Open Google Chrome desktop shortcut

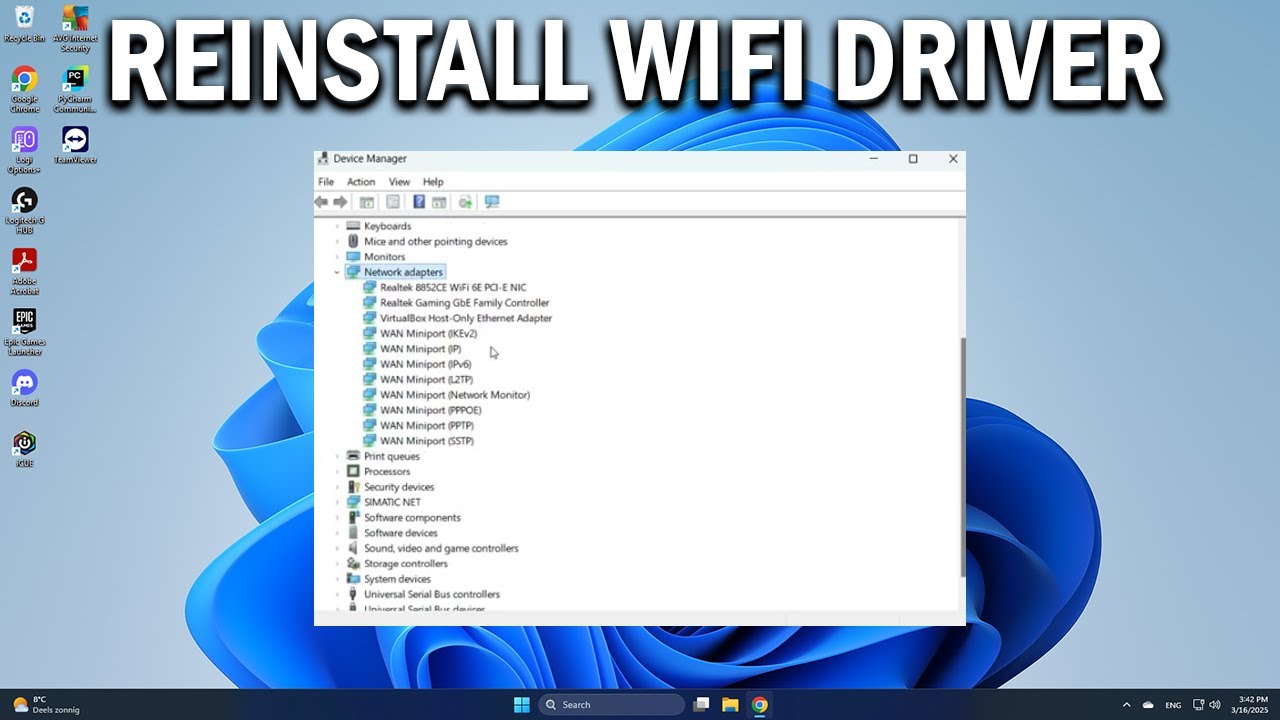(x=25, y=88)
